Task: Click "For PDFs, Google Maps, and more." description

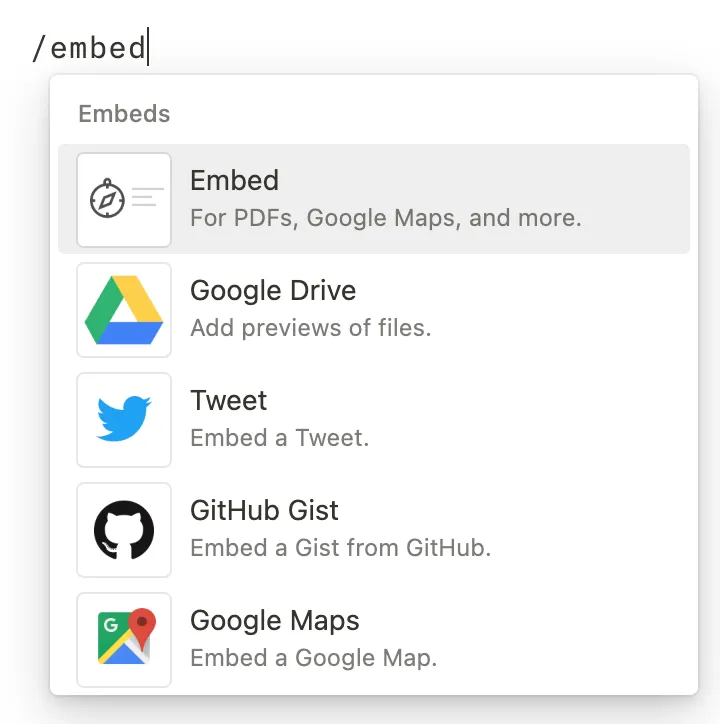Action: coord(386,218)
